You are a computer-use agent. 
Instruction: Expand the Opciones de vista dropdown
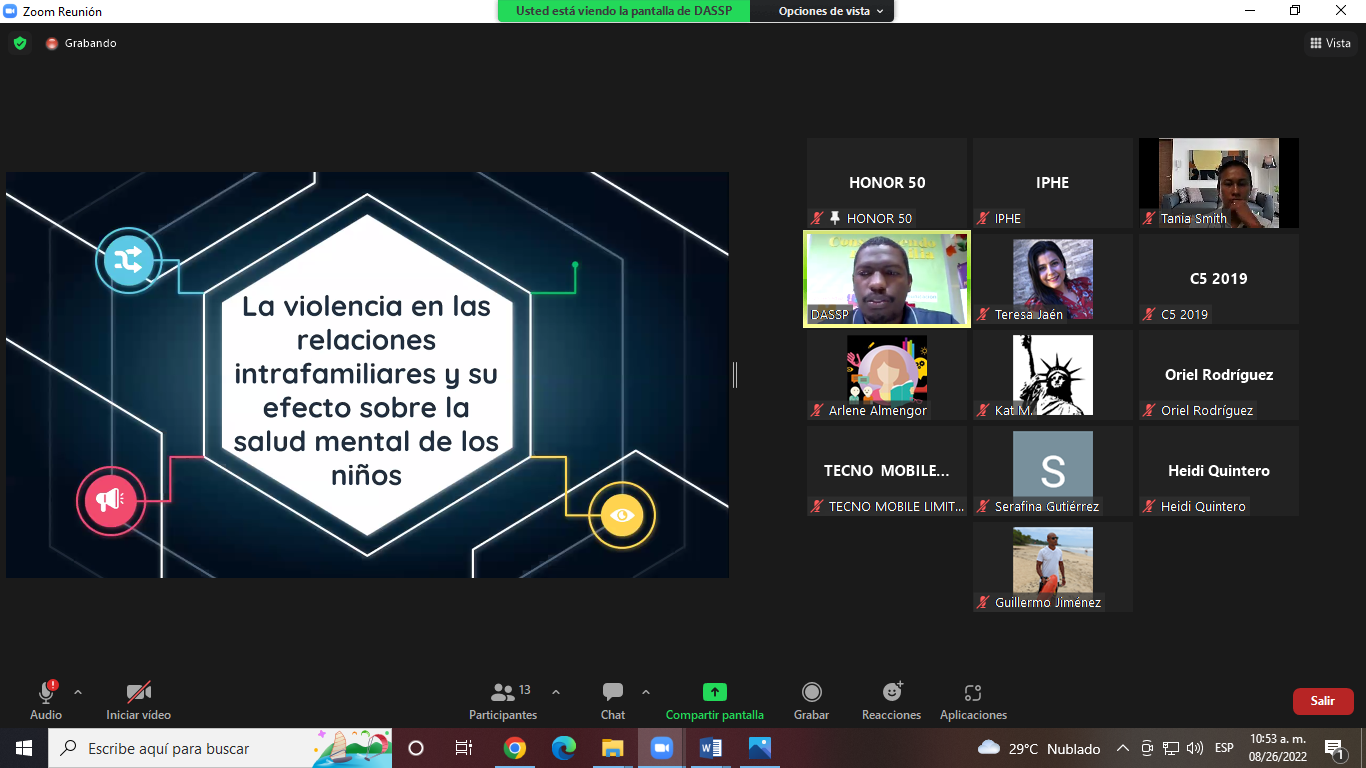tap(831, 11)
